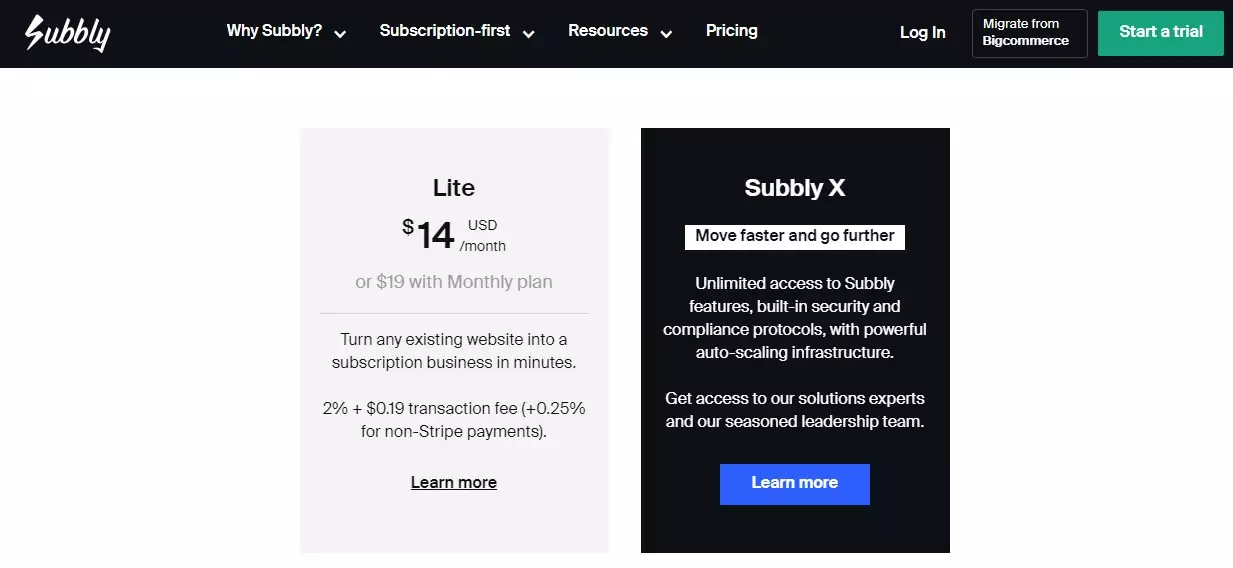Click blue Learn more button in Subbly X
Image resolution: width=1233 pixels, height=568 pixels.
[x=794, y=484]
